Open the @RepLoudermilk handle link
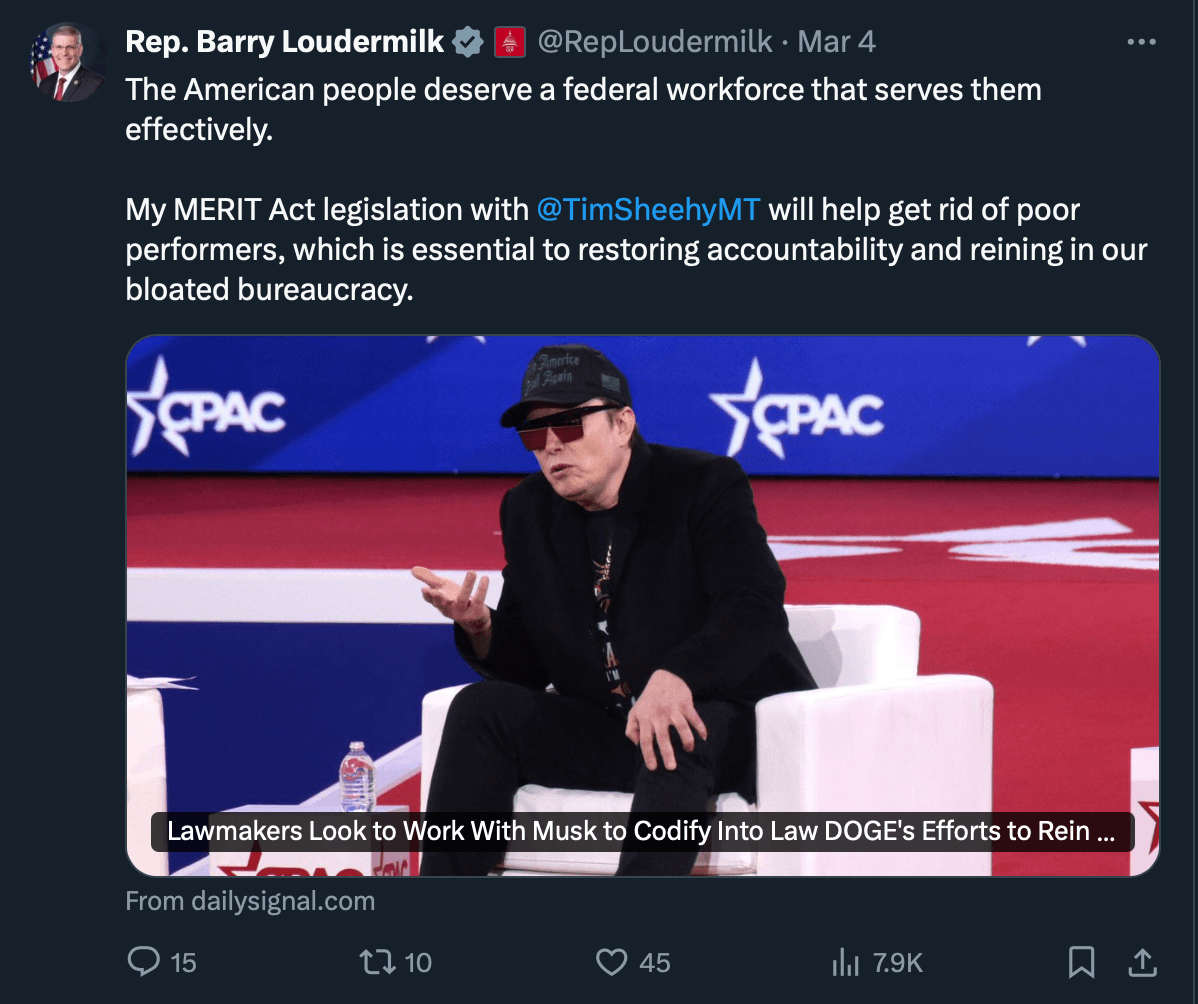The image size is (1198, 1004). 655,42
